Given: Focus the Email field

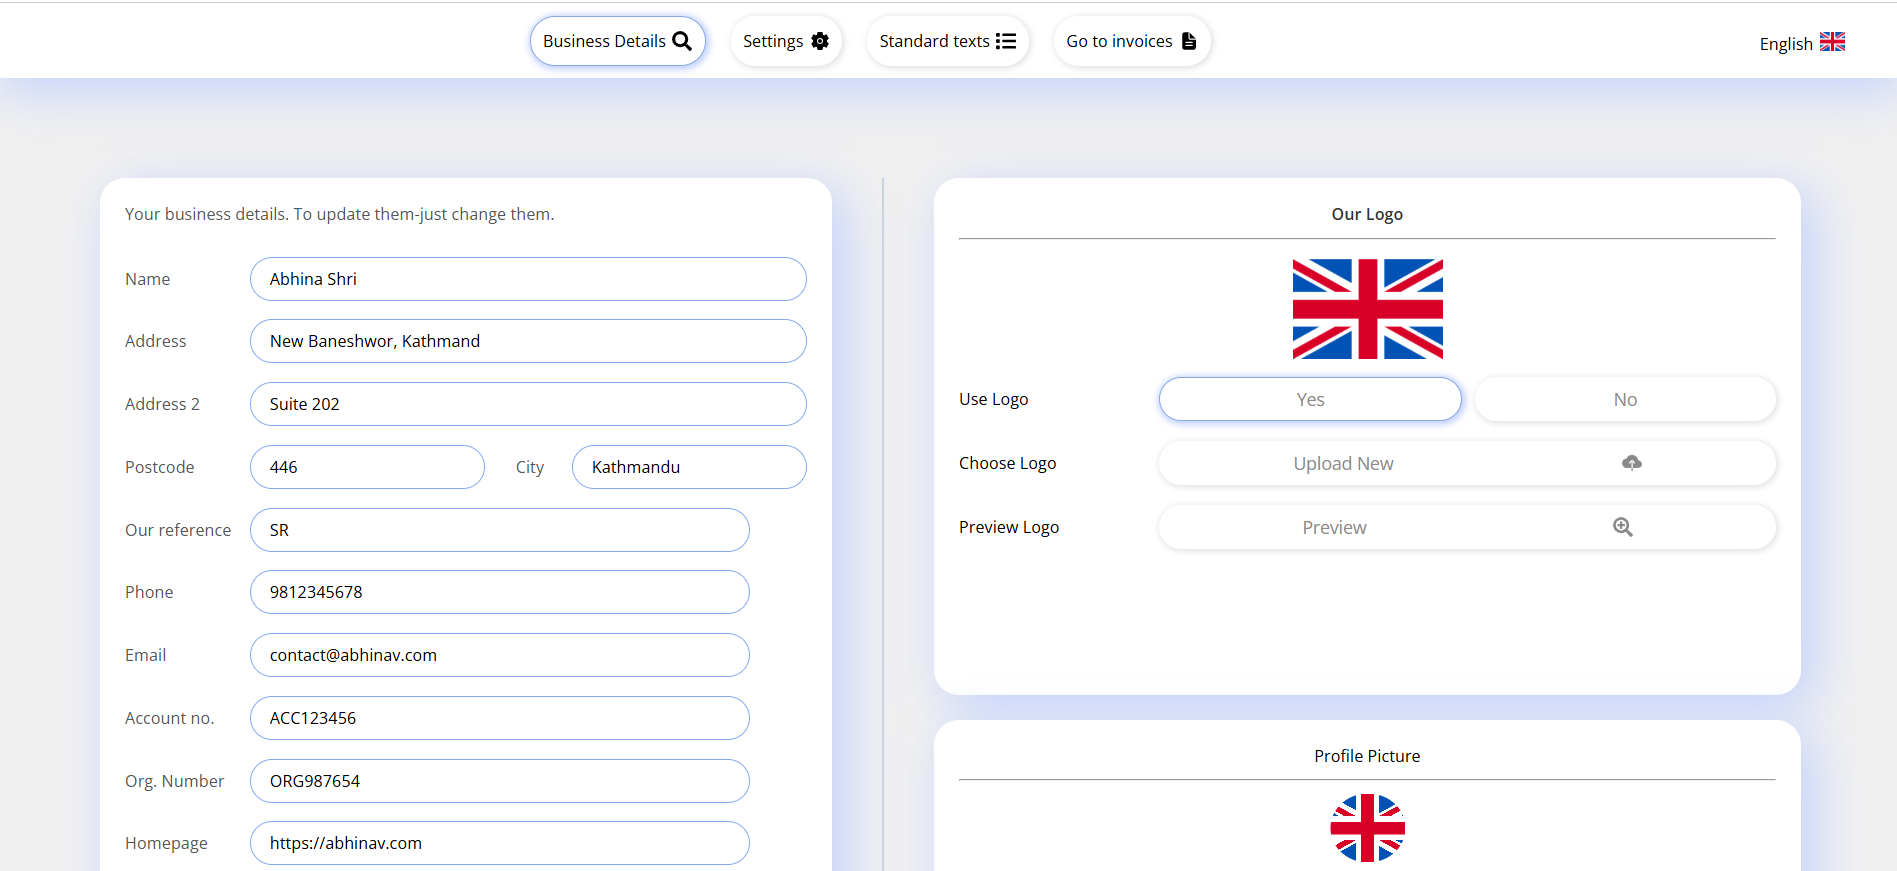Looking at the screenshot, I should coord(499,655).
